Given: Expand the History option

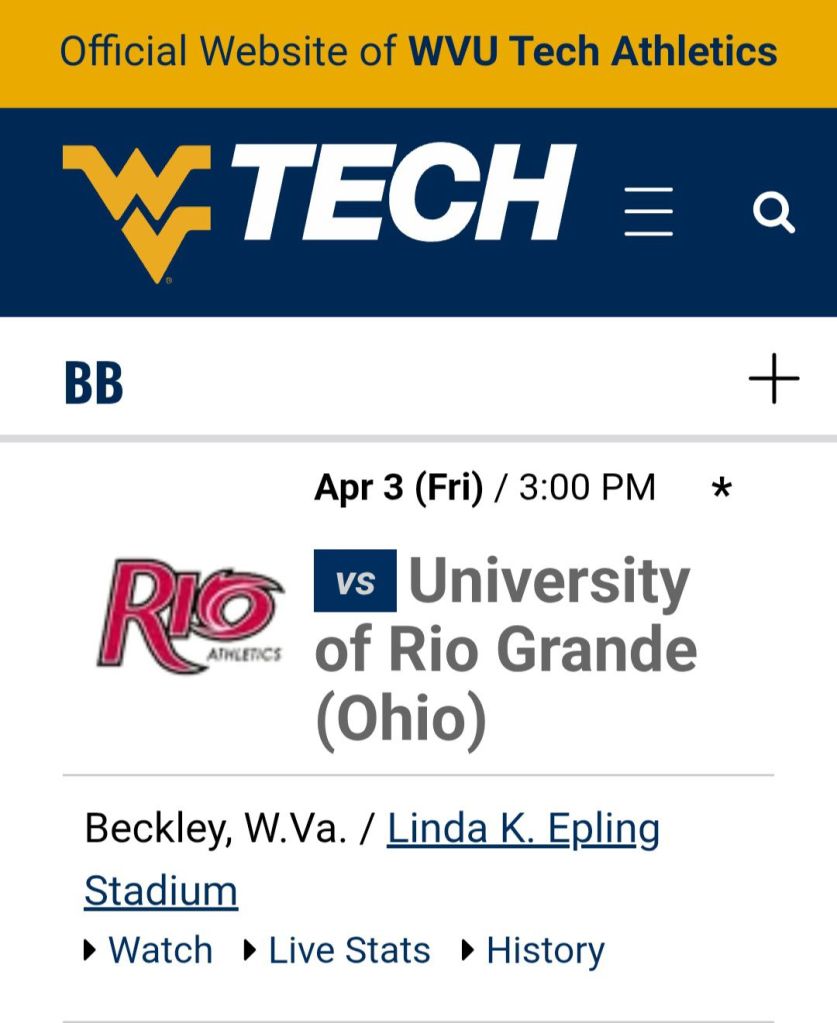Looking at the screenshot, I should (x=545, y=950).
